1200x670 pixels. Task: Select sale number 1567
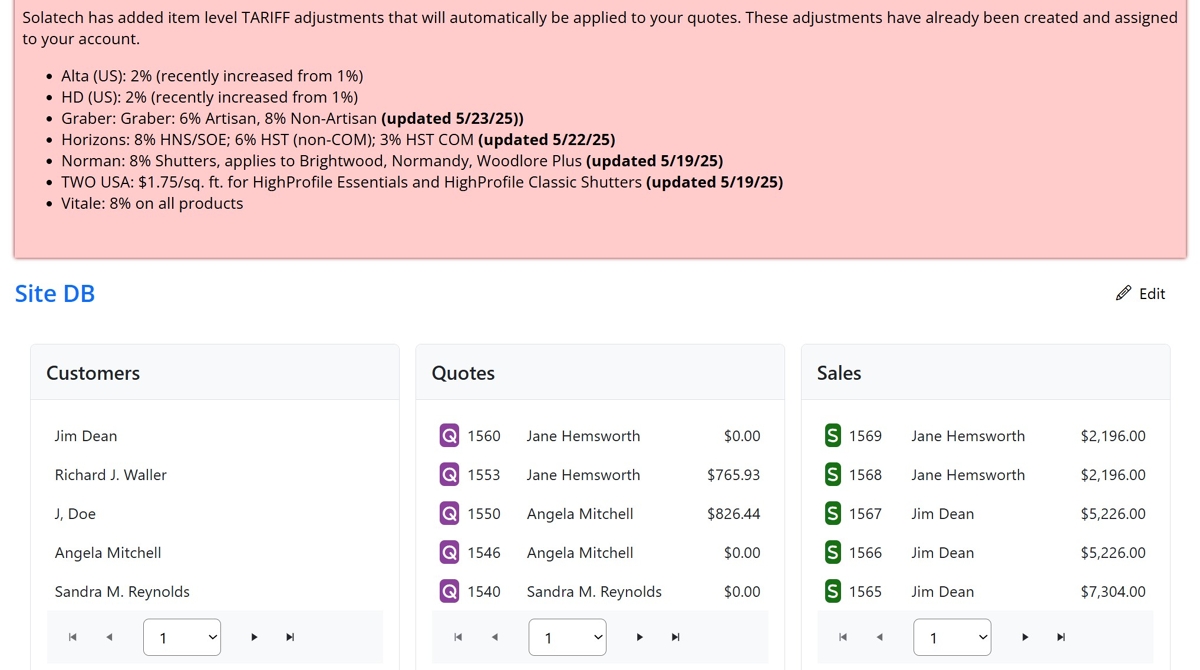(x=865, y=514)
